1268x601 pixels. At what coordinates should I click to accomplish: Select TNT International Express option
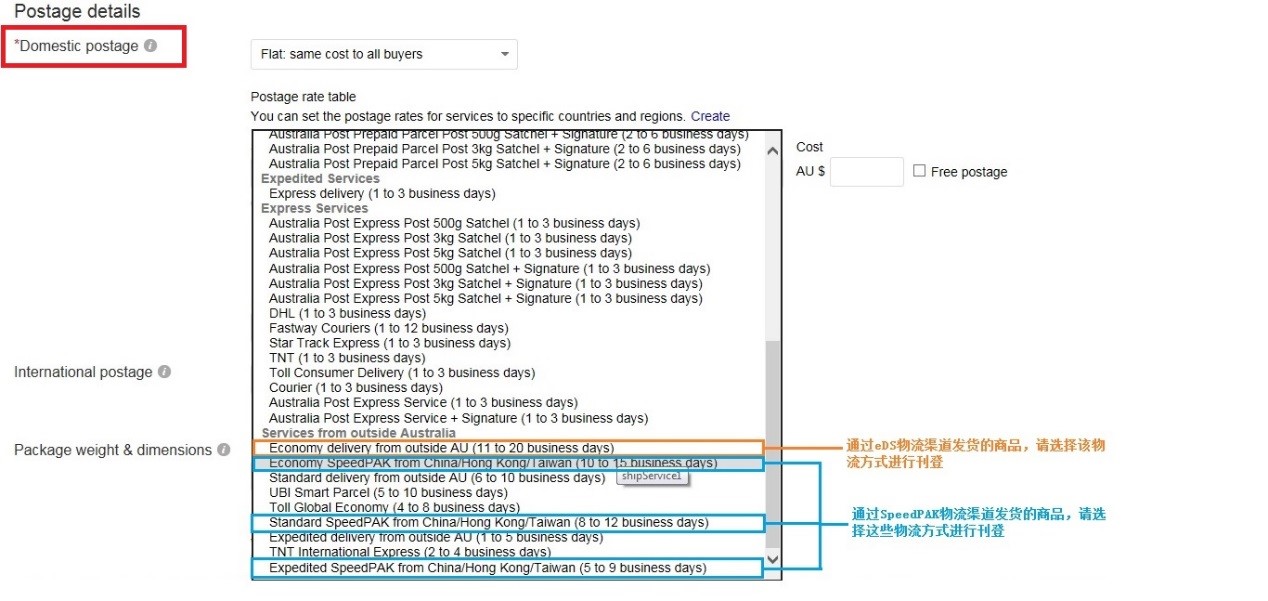click(x=409, y=552)
